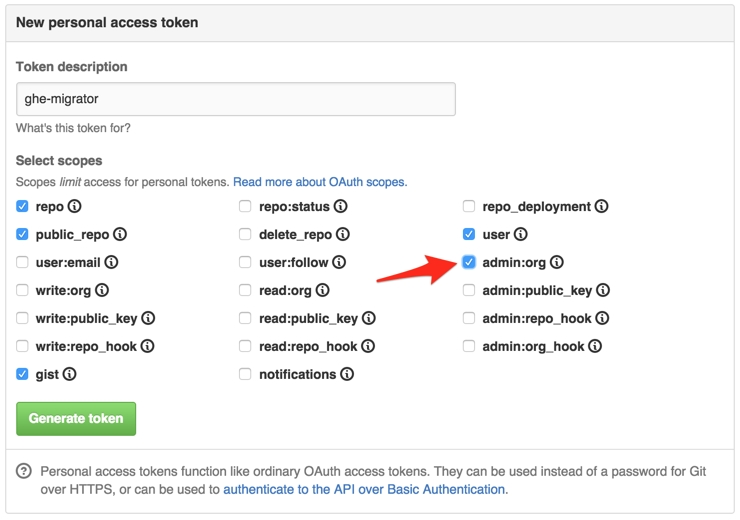The height and width of the screenshot is (520, 740).
Task: Click info icon next to delete_repo
Action: (x=343, y=235)
